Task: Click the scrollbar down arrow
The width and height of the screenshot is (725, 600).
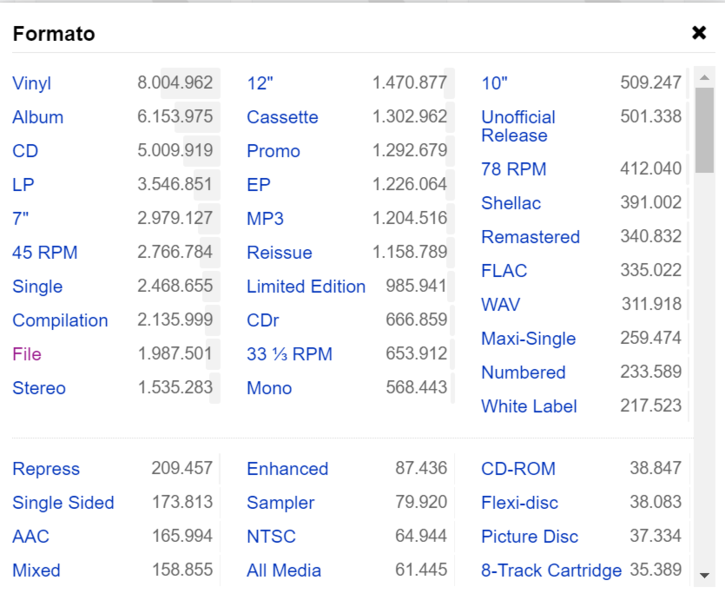Action: (x=704, y=575)
